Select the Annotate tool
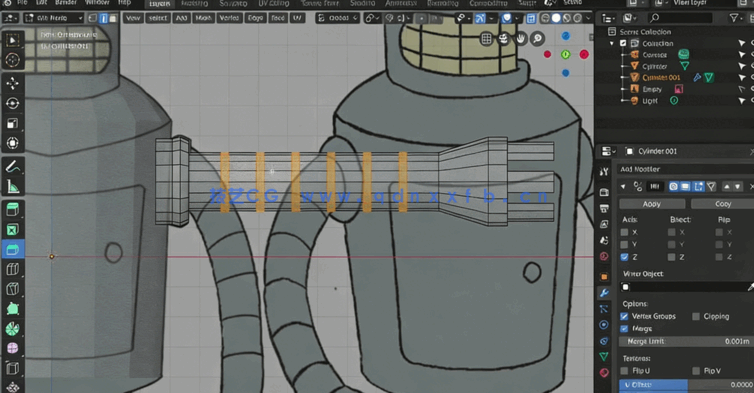754x393 pixels. click(x=13, y=167)
